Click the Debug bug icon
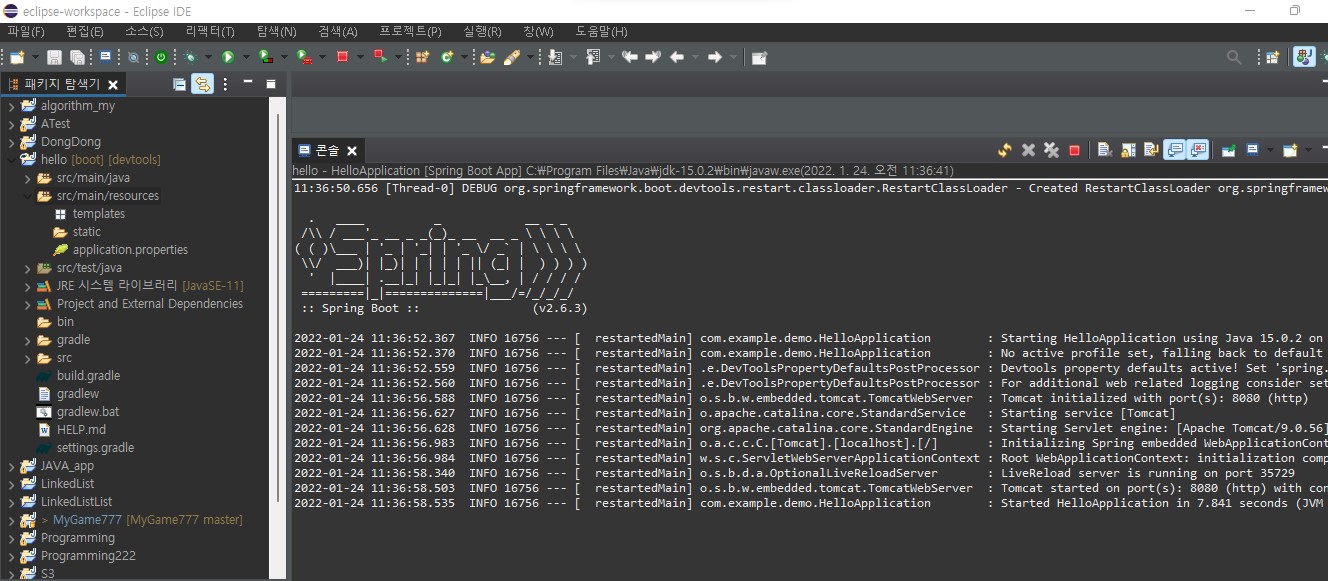Image resolution: width=1328 pixels, height=581 pixels. click(x=190, y=57)
